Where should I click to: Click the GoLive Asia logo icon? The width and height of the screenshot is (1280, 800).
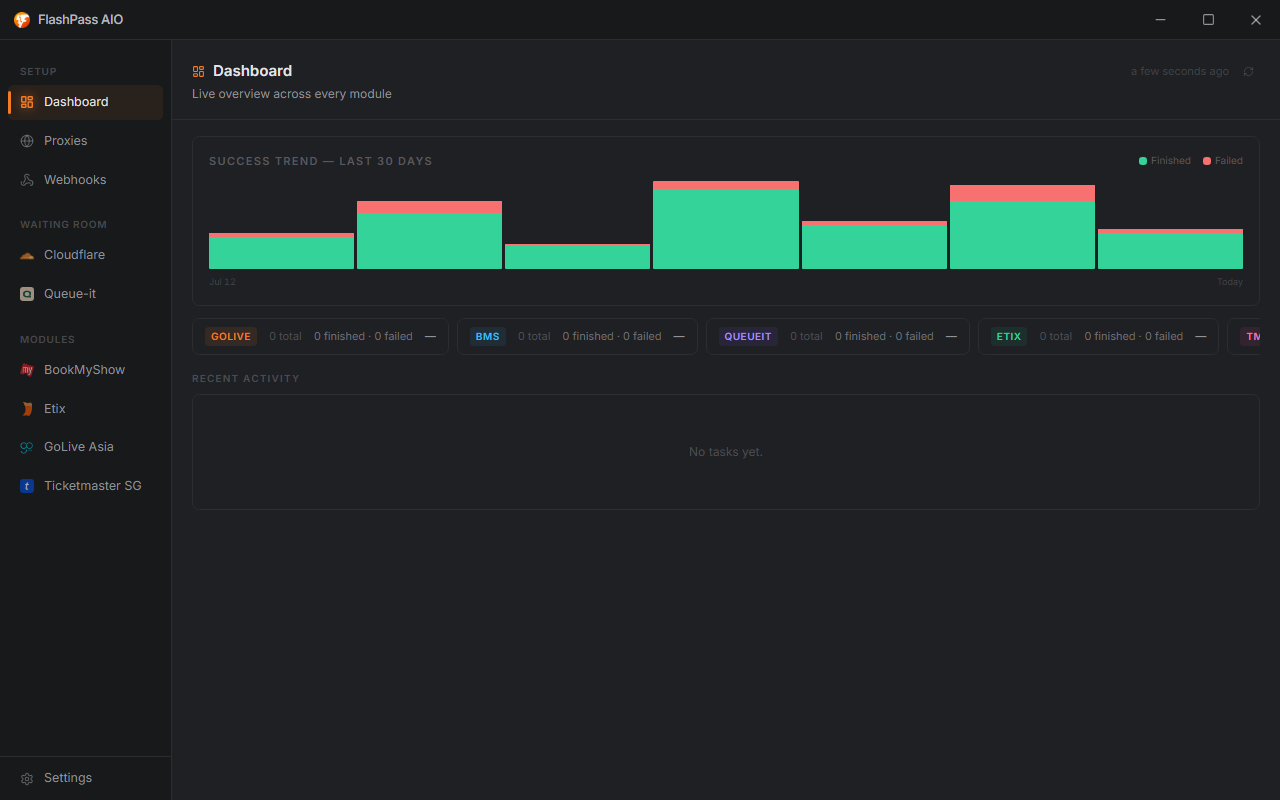pyautogui.click(x=27, y=447)
